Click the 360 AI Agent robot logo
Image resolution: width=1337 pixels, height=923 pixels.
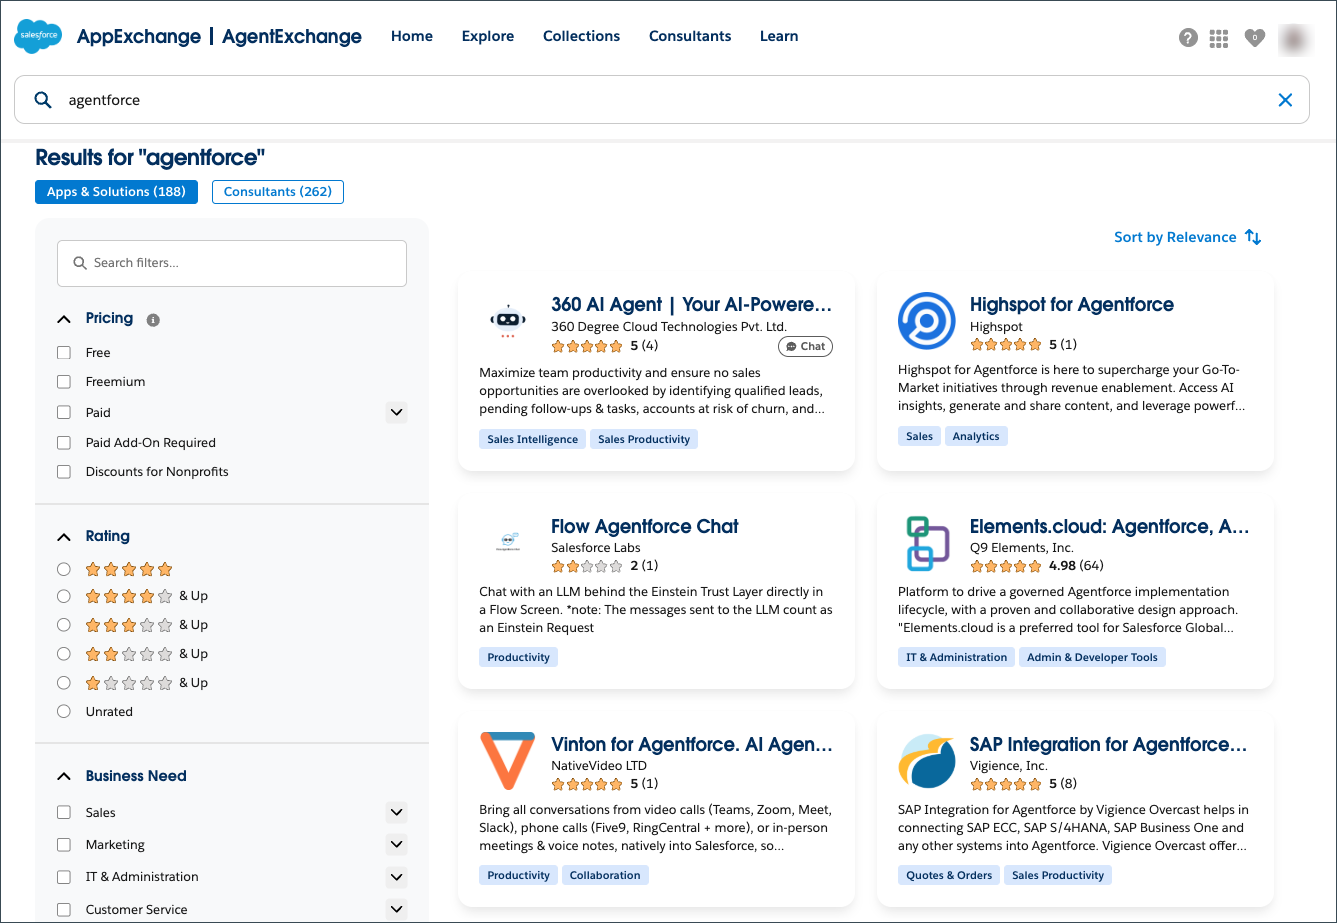pyautogui.click(x=508, y=322)
